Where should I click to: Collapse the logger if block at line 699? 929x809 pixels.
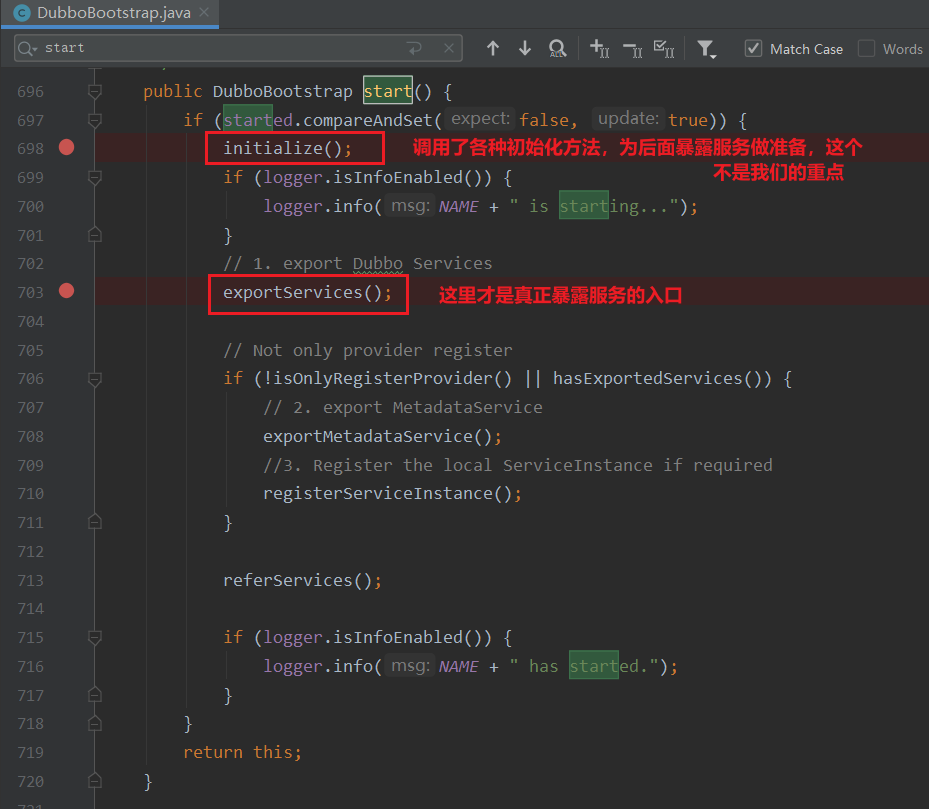(x=95, y=177)
